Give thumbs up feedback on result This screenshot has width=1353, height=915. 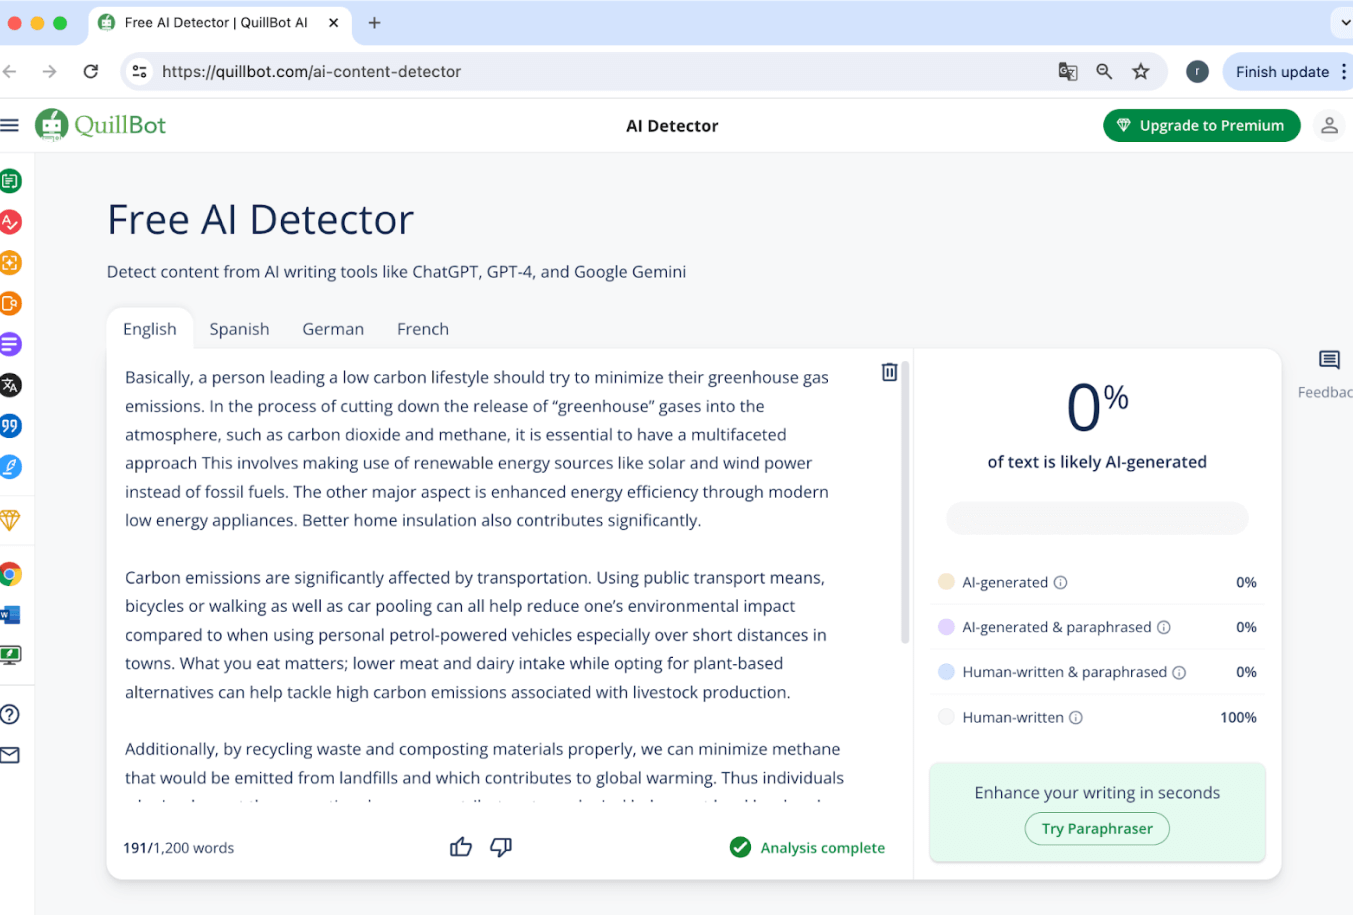click(x=461, y=847)
